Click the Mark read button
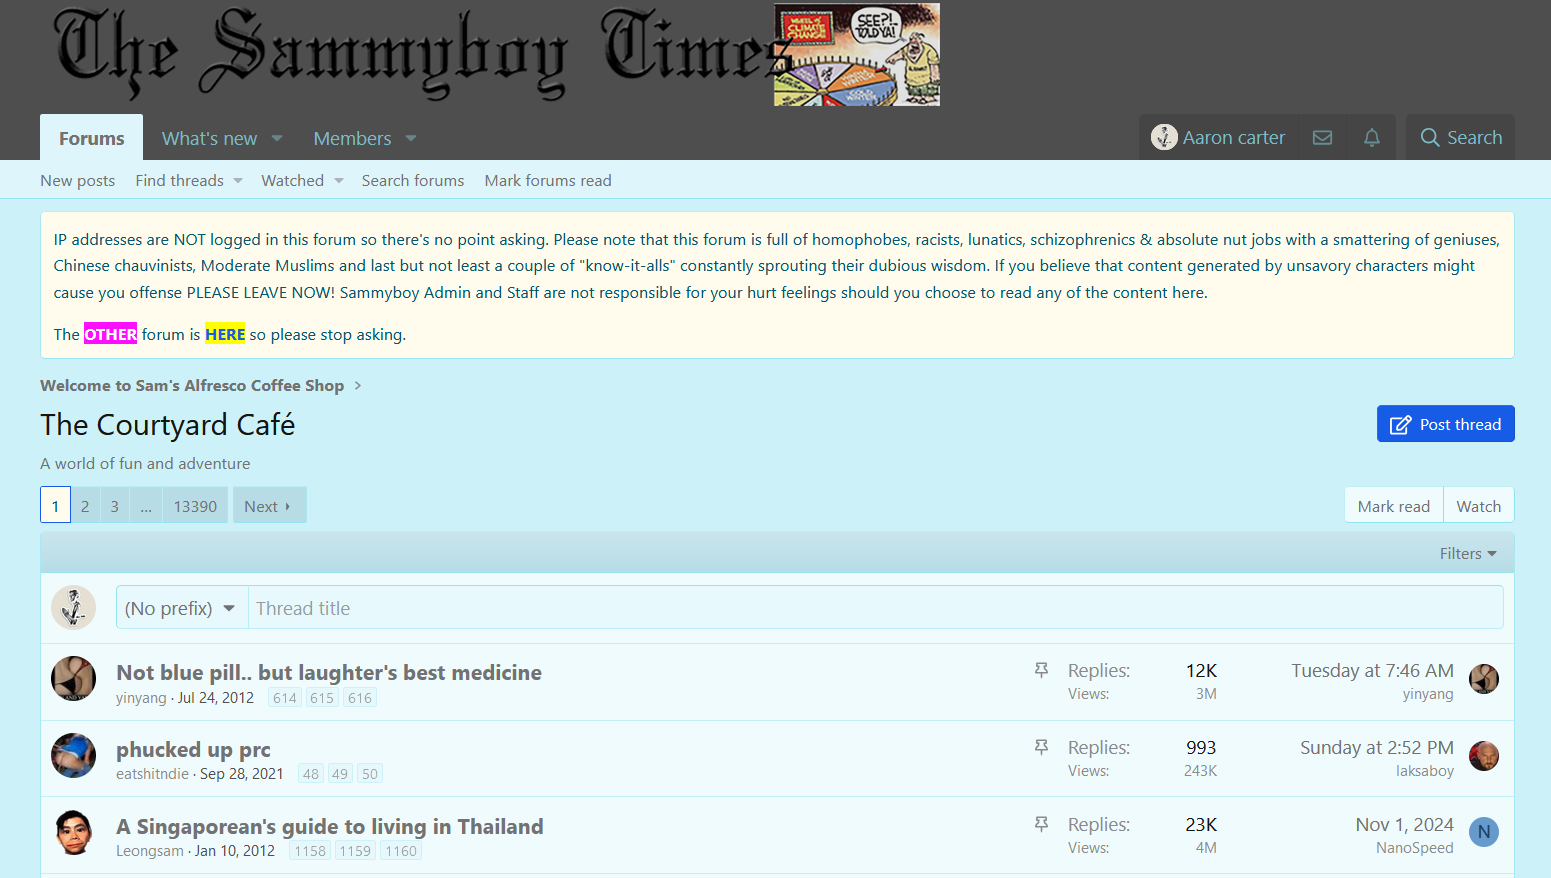The image size is (1551, 878). coord(1393,506)
